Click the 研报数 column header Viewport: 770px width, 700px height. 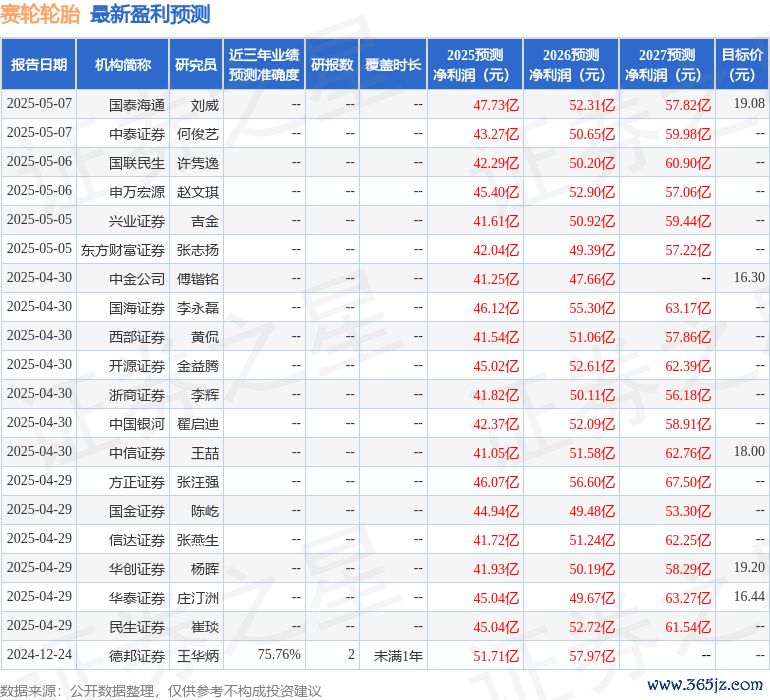(x=332, y=65)
